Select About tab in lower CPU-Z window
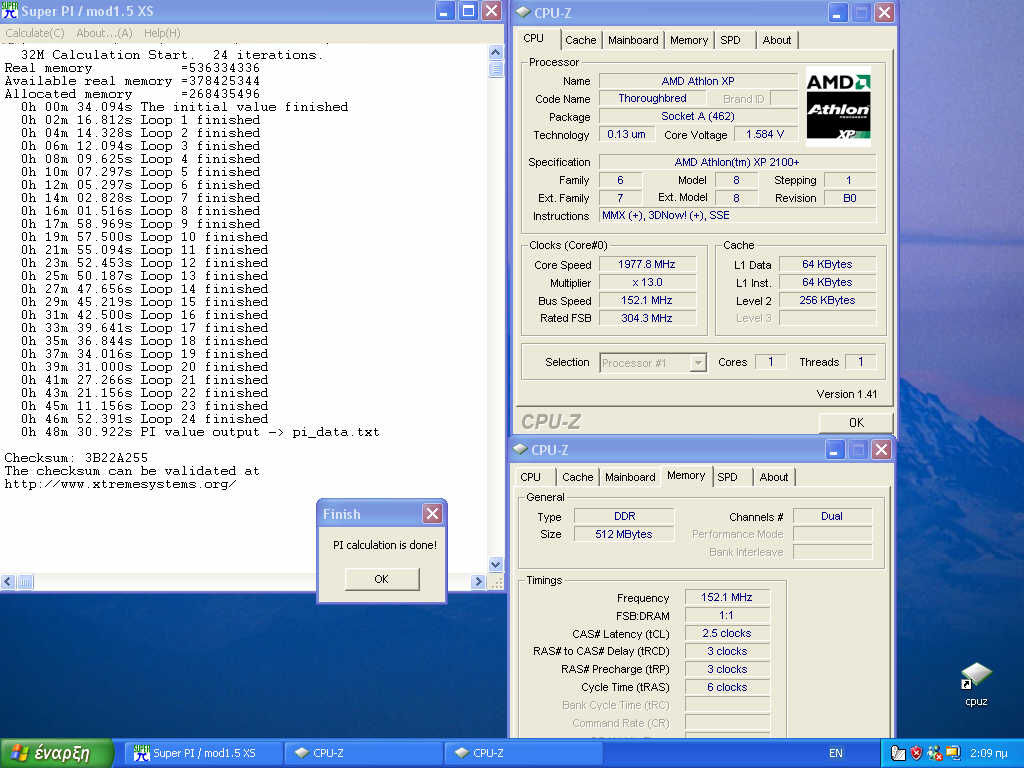The width and height of the screenshot is (1024, 768). click(773, 477)
